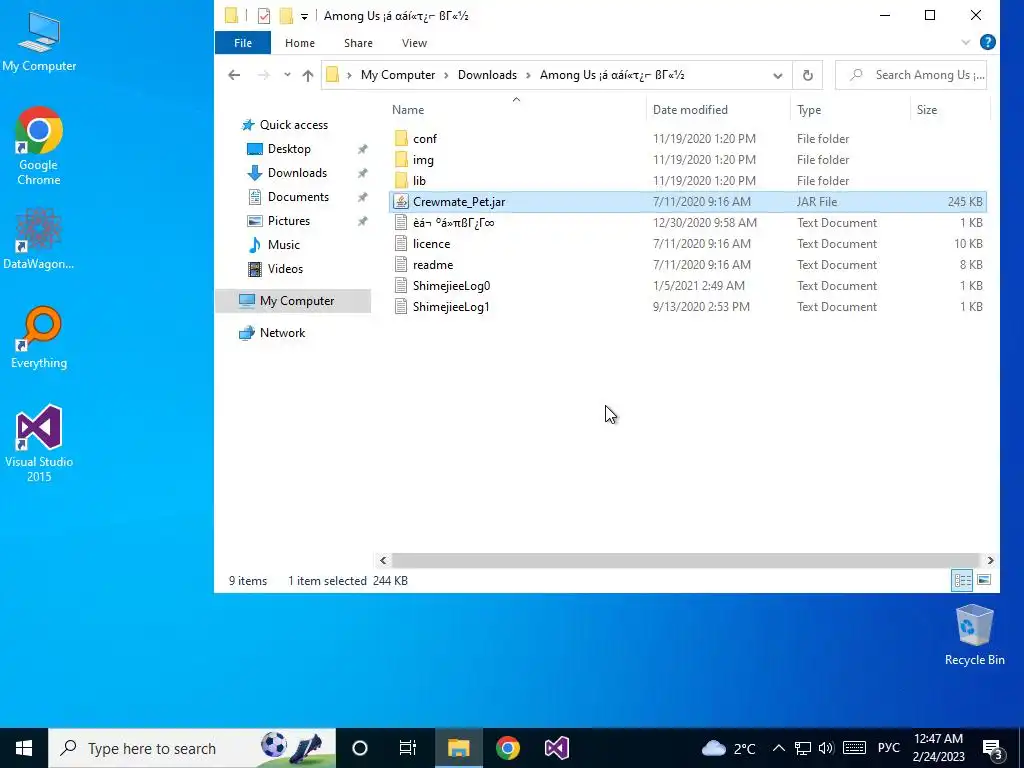Click Downloads in the address breadcrumb
Screen dimensions: 1024x768
click(x=487, y=75)
